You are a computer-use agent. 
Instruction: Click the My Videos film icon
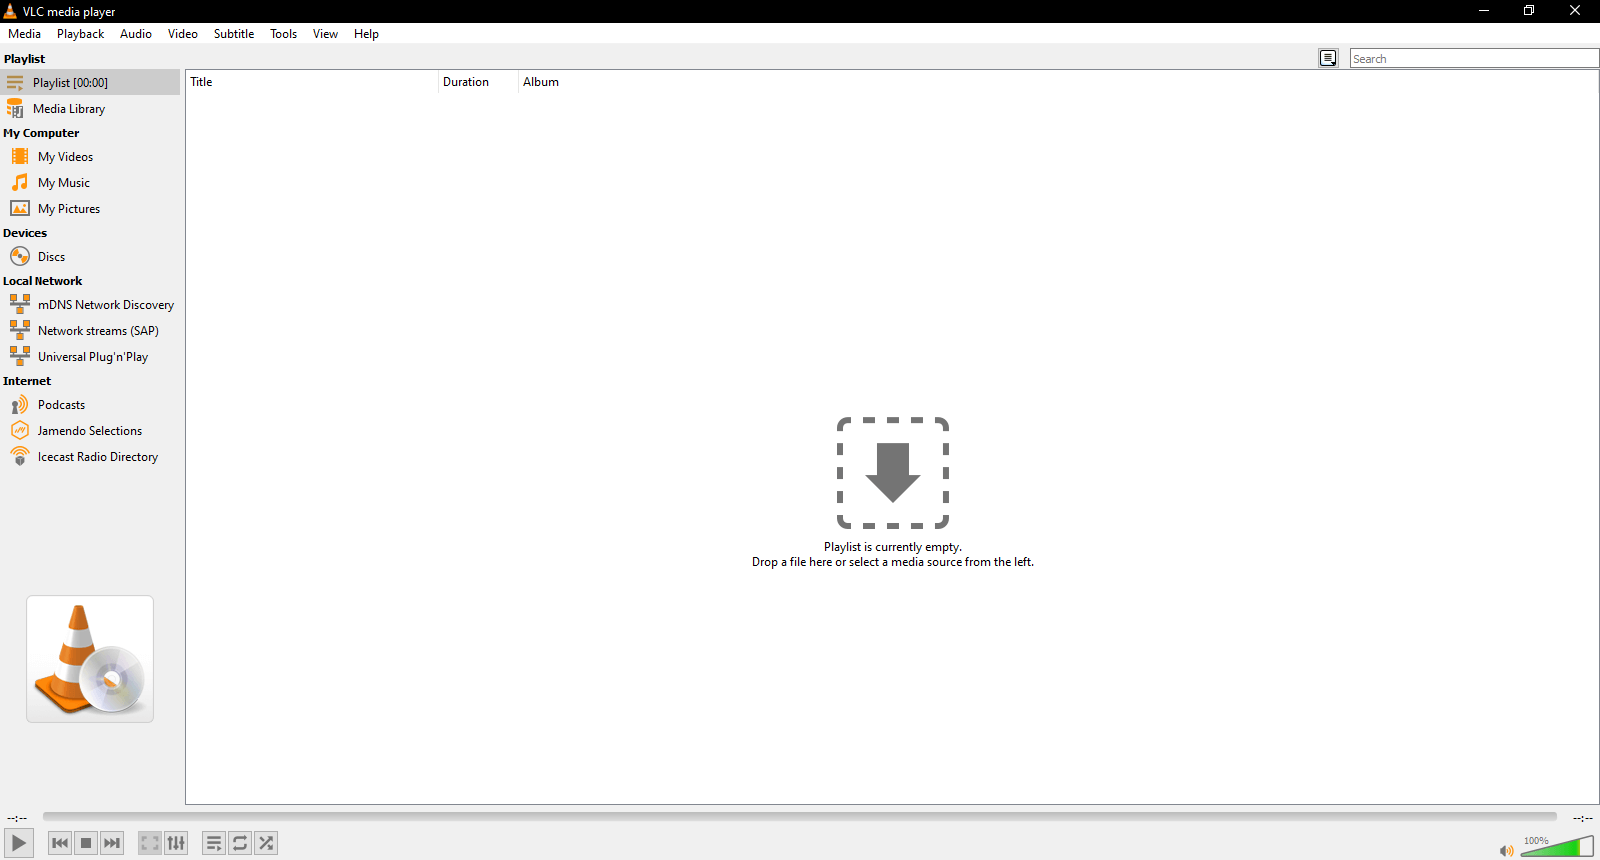pos(20,156)
